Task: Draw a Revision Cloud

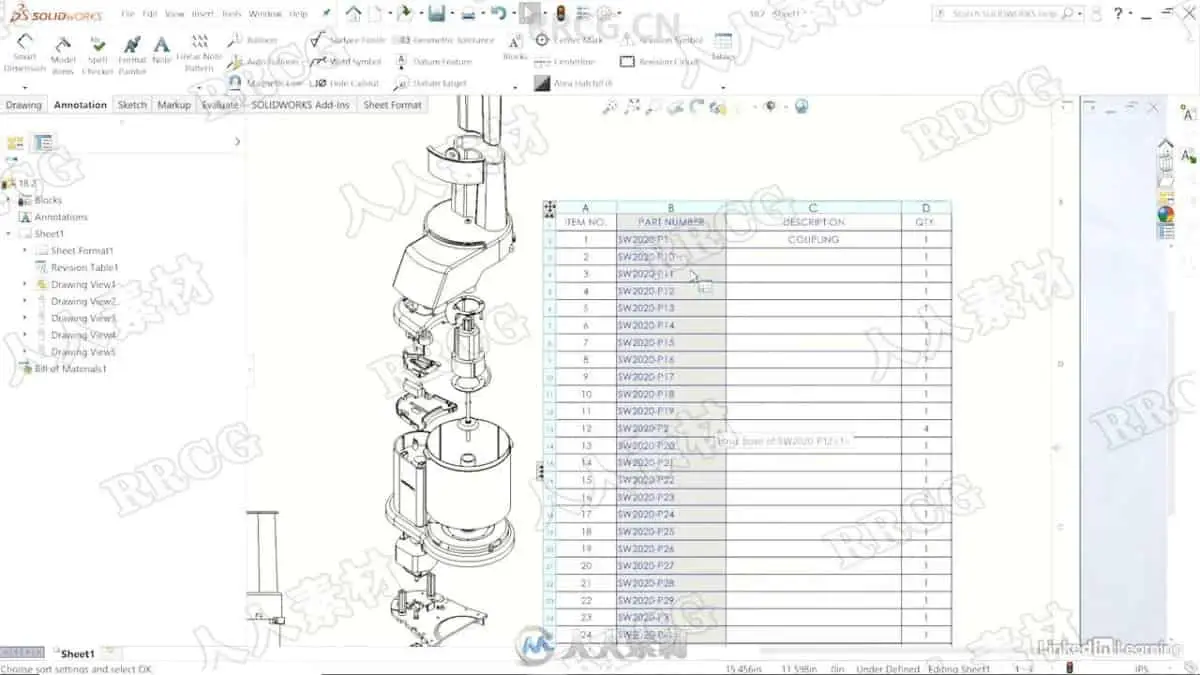Action: [659, 62]
